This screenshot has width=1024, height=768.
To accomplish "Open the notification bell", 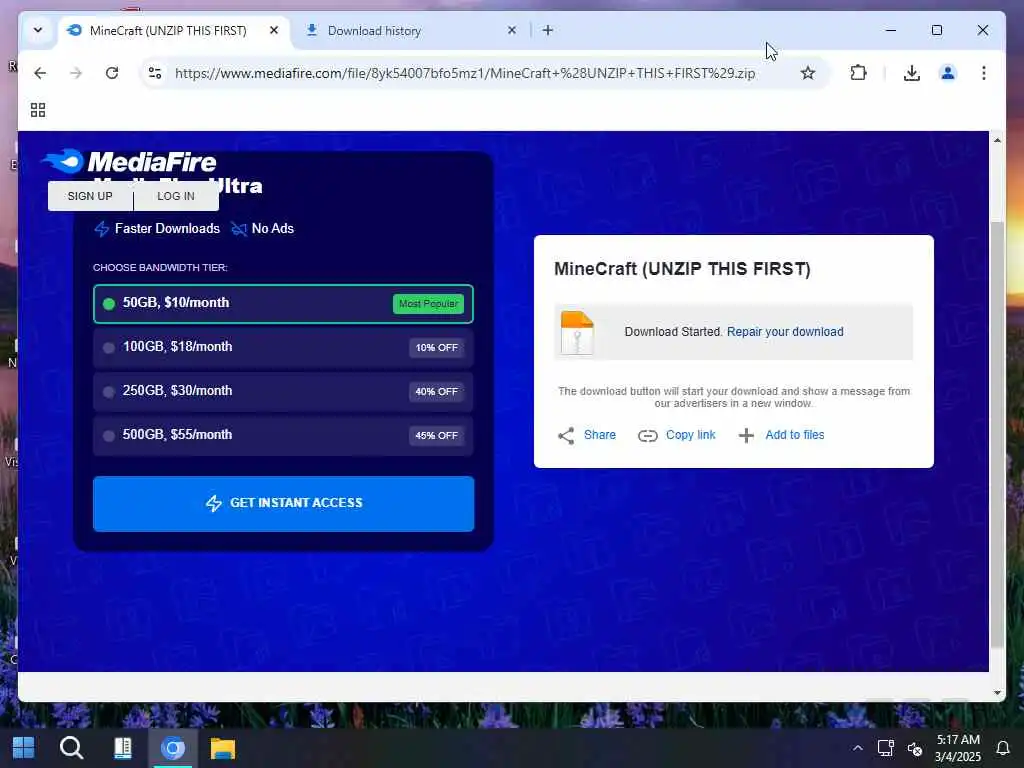I will pos(1002,748).
